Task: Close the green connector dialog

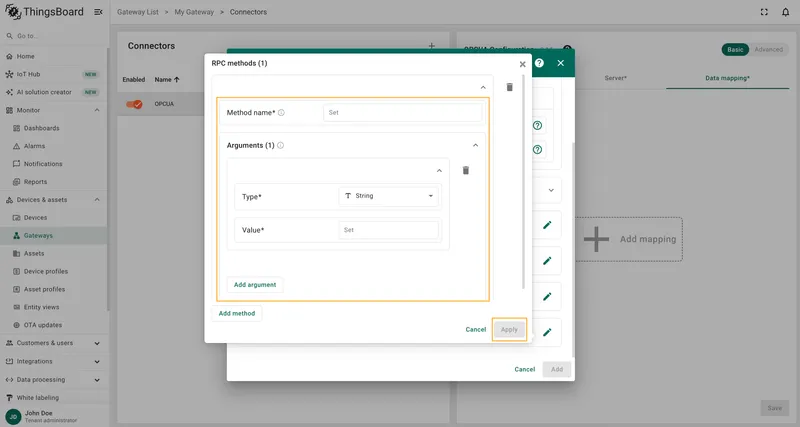Action: [560, 63]
